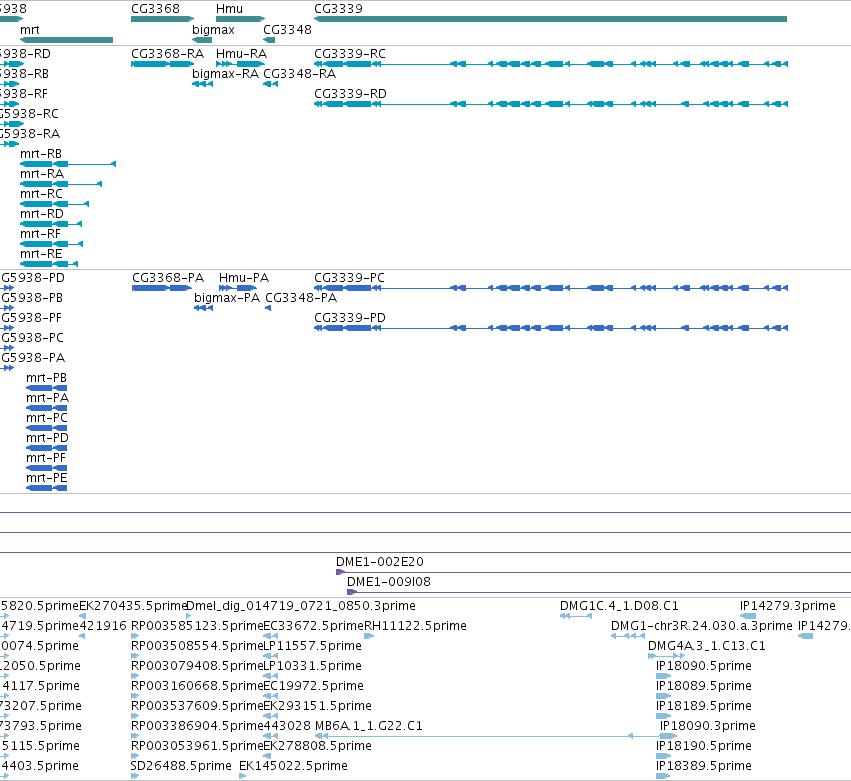Select EST RP003053961.5prime
The height and width of the screenshot is (781, 851).
tap(135, 757)
